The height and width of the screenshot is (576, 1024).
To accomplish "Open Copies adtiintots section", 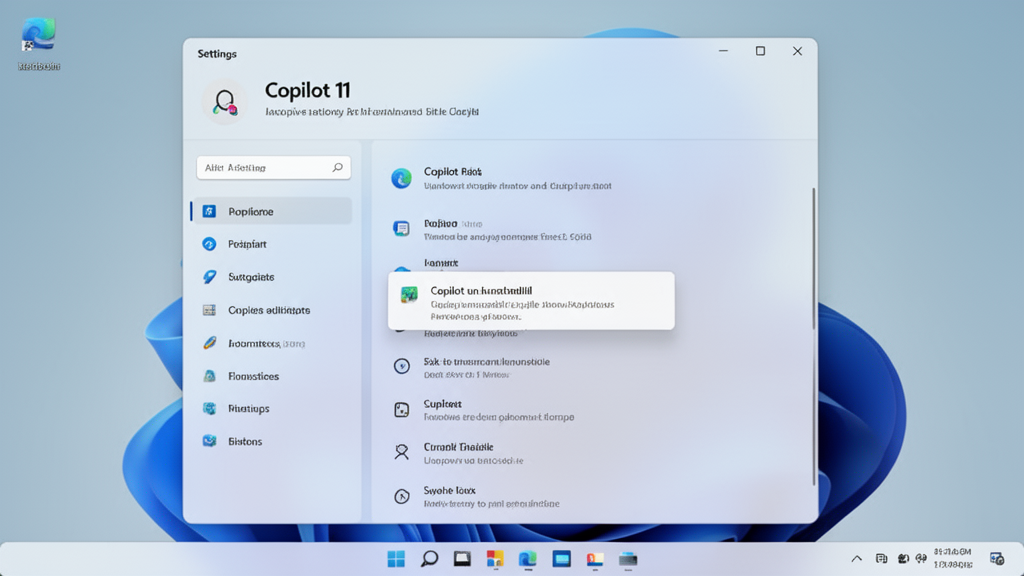I will [x=272, y=310].
